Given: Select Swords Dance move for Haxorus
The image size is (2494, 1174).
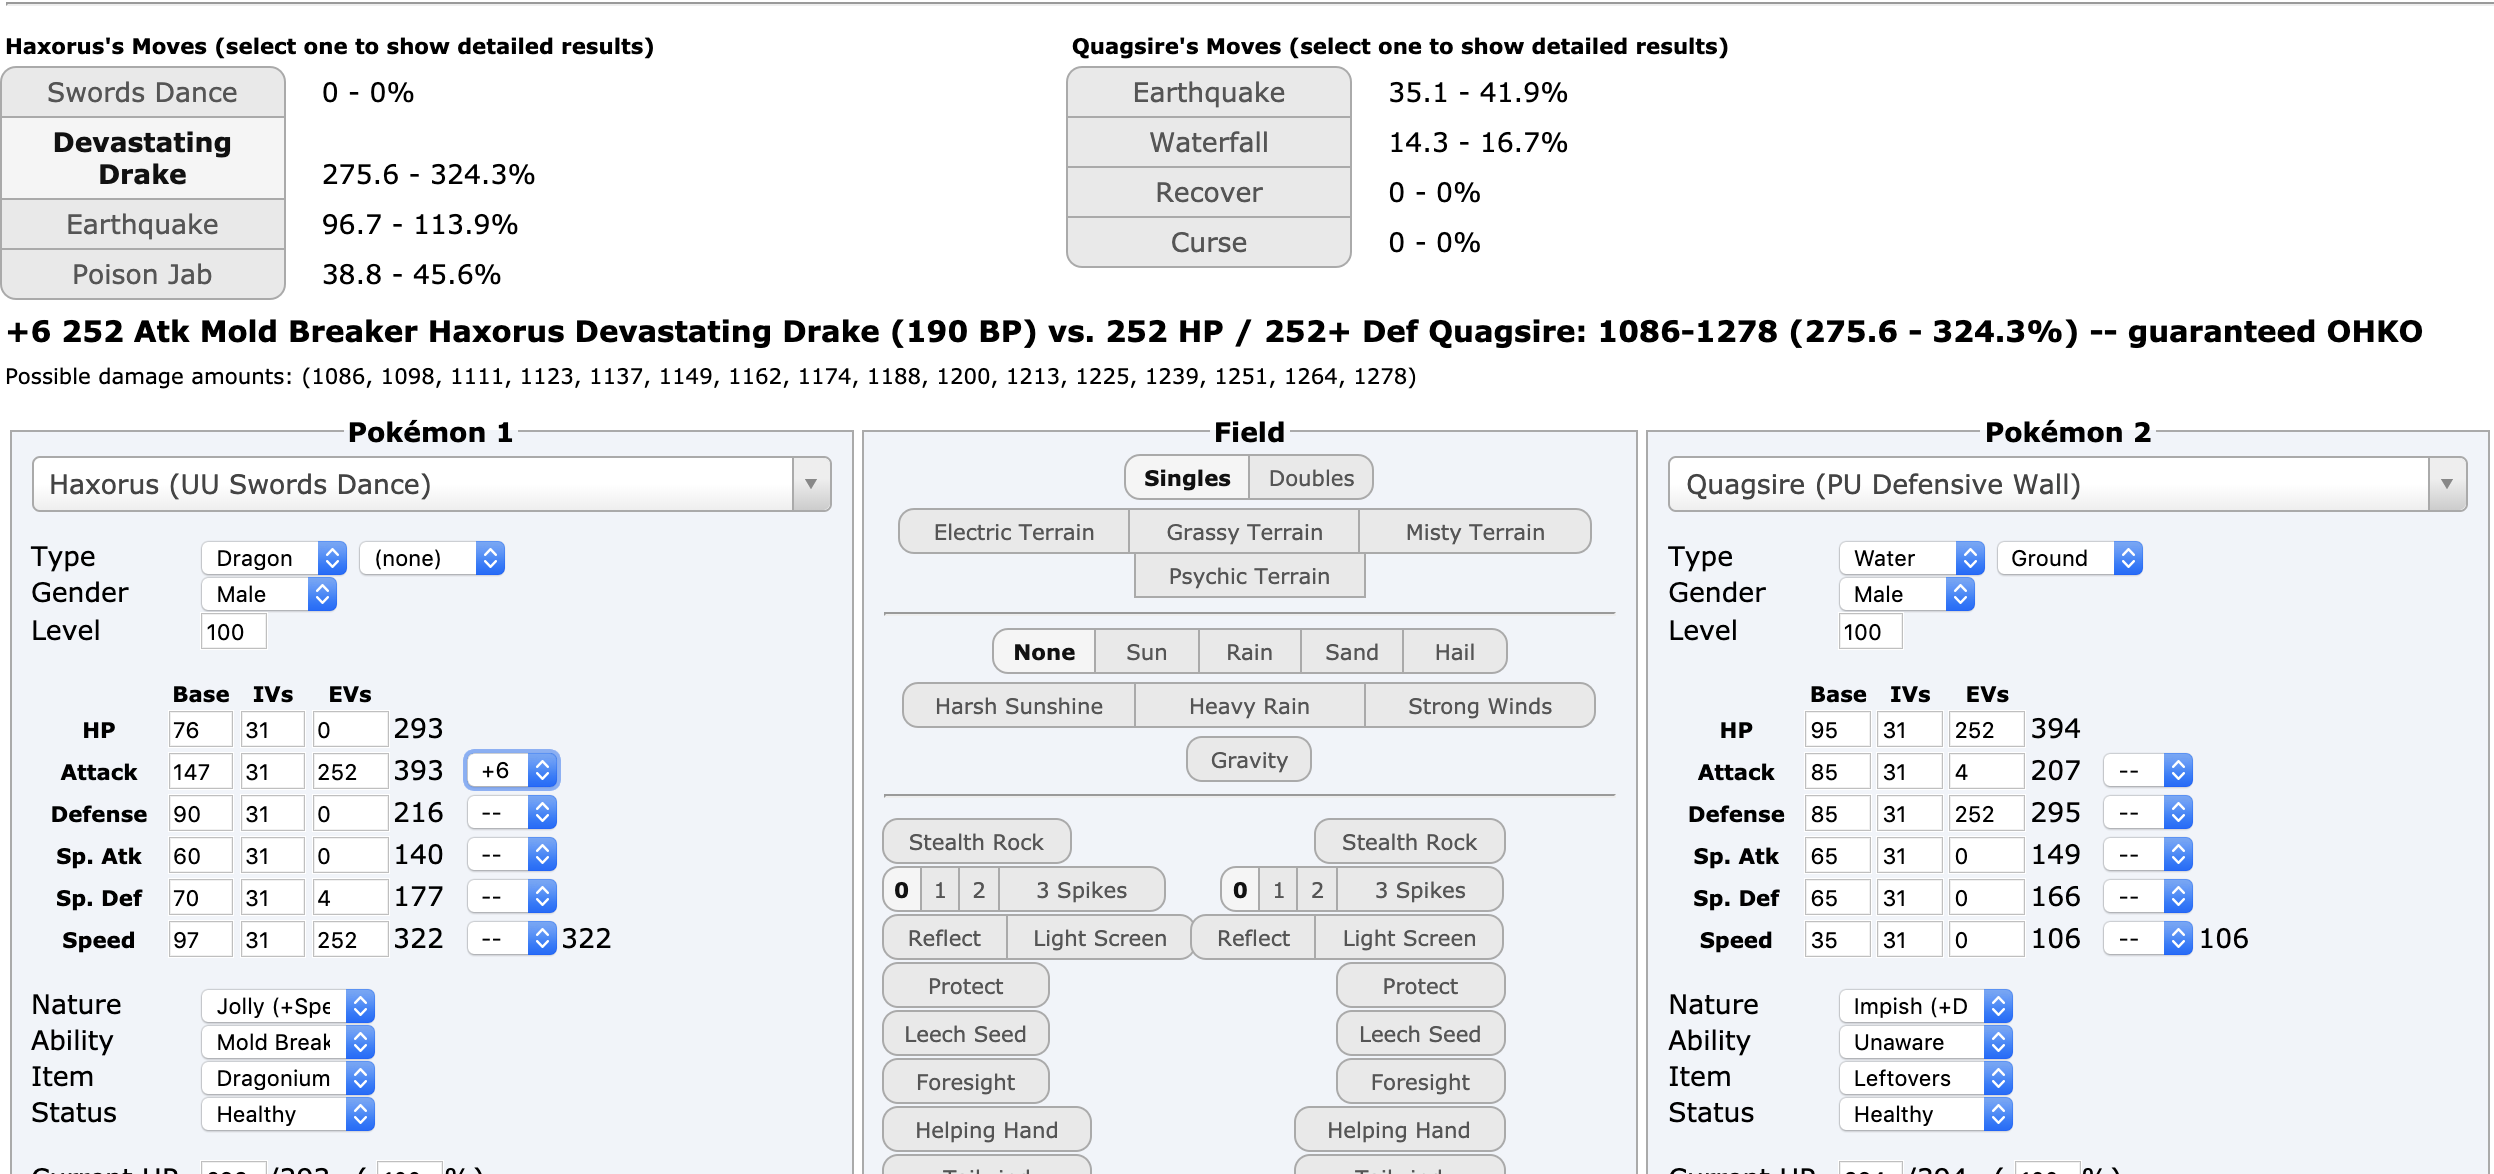Looking at the screenshot, I should 143,91.
